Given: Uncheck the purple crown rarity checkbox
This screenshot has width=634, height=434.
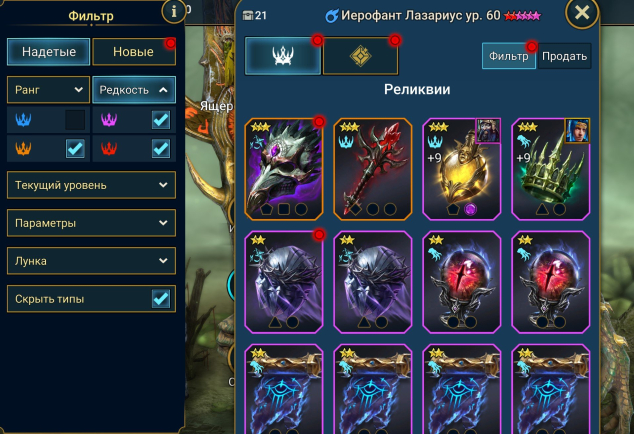Looking at the screenshot, I should pyautogui.click(x=161, y=120).
